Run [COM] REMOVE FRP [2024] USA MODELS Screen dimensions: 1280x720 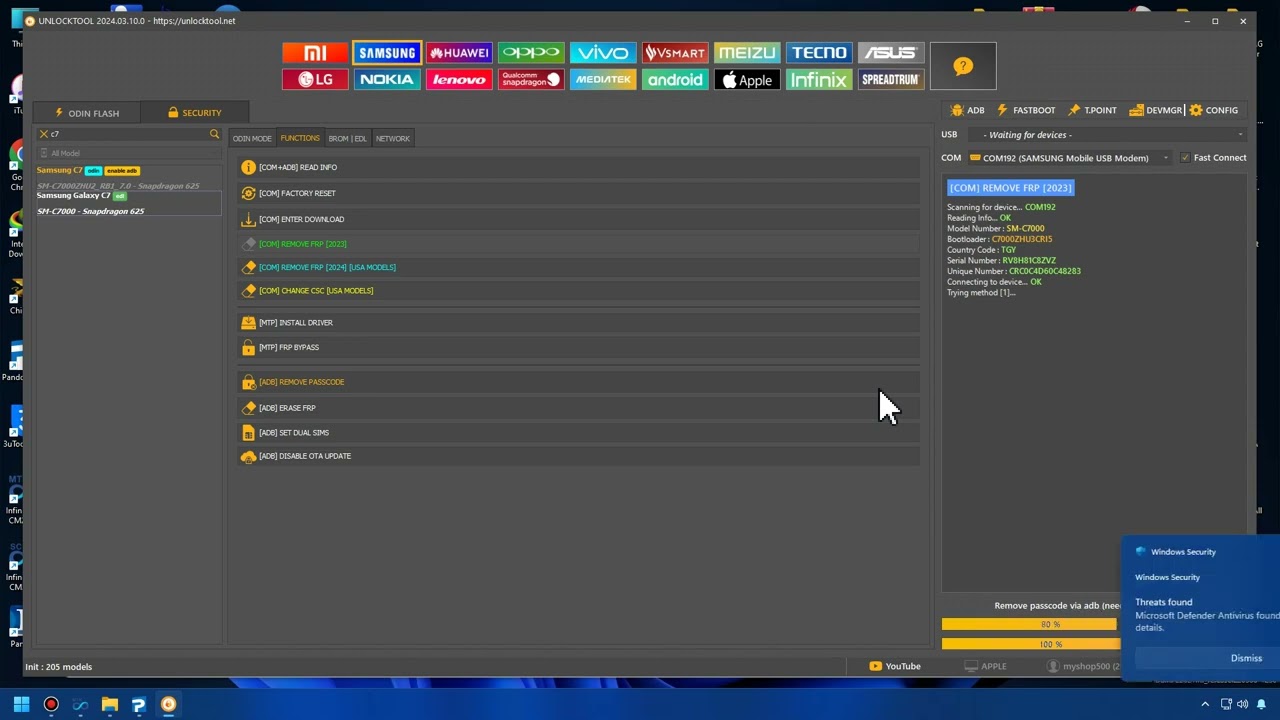579,267
